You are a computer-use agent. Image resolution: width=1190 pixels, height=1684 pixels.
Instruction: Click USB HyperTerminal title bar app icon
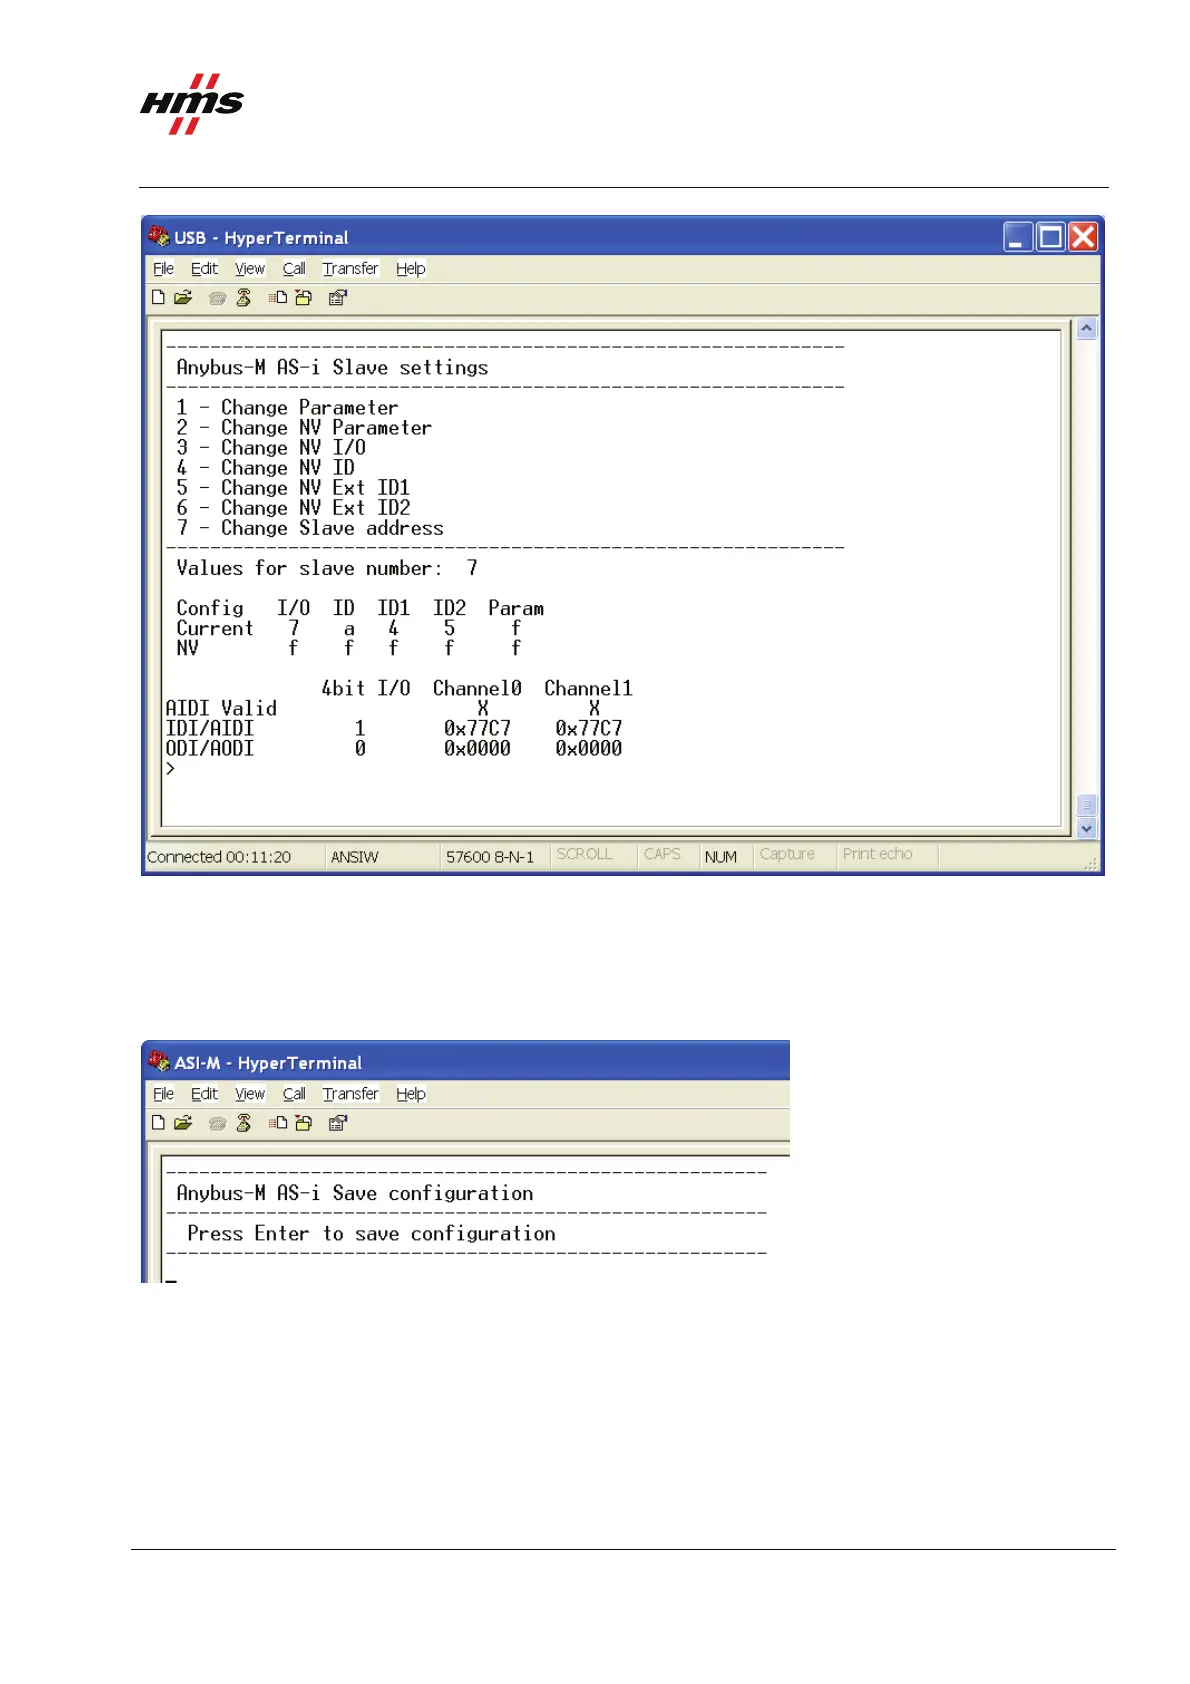(x=158, y=236)
